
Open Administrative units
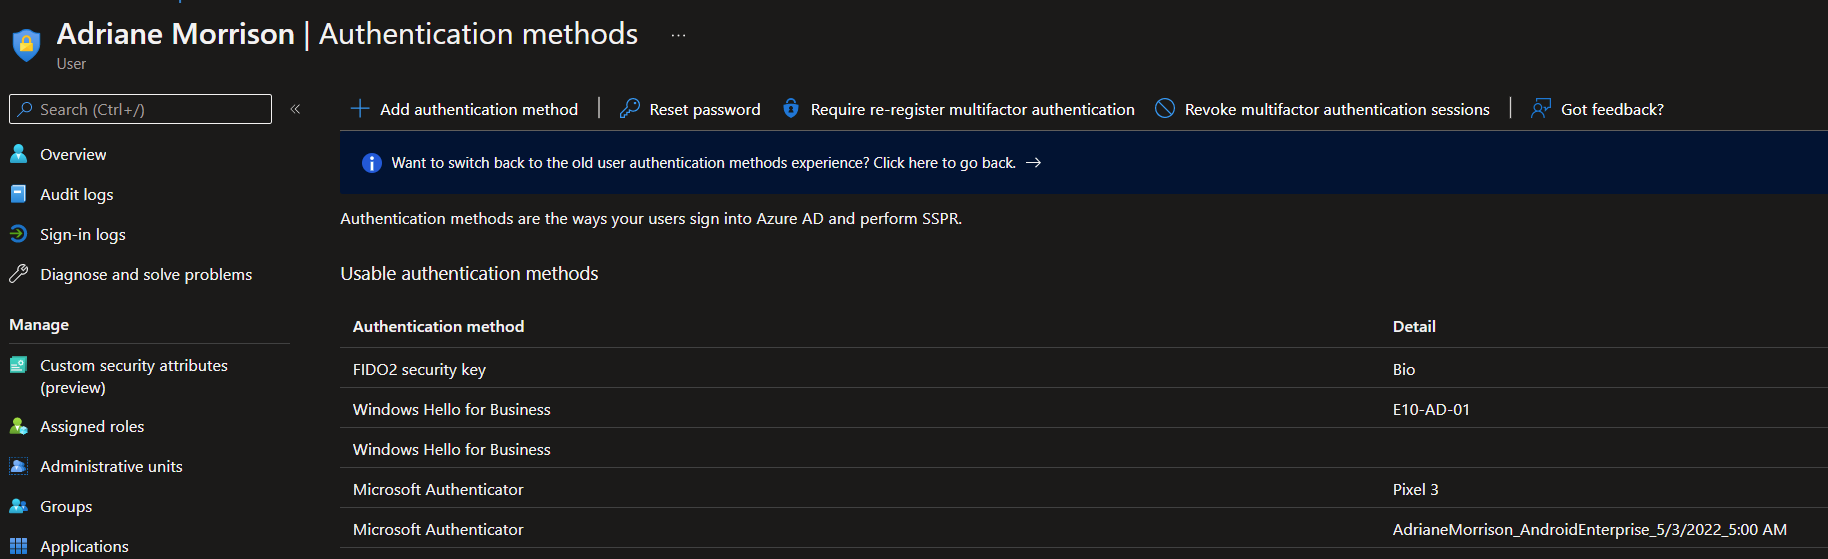point(111,466)
